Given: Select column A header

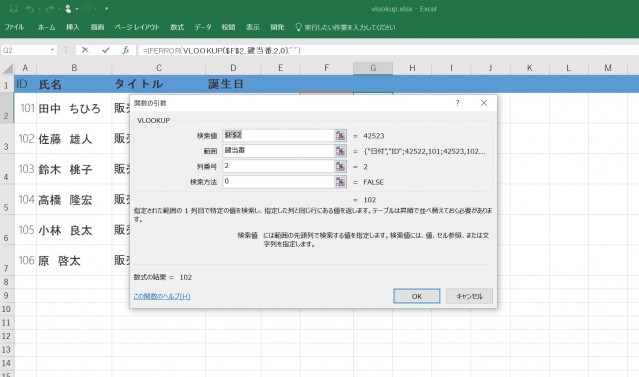Looking at the screenshot, I should pyautogui.click(x=25, y=68).
